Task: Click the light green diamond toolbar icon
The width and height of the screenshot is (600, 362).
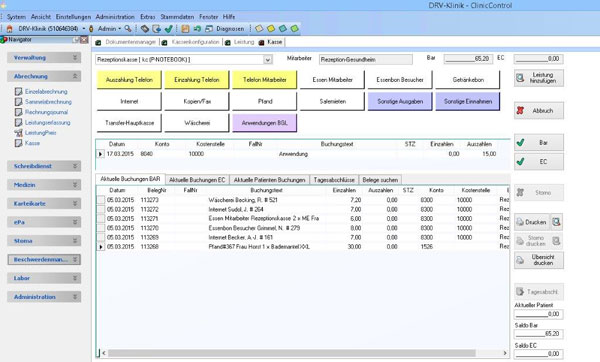Action: (x=294, y=29)
